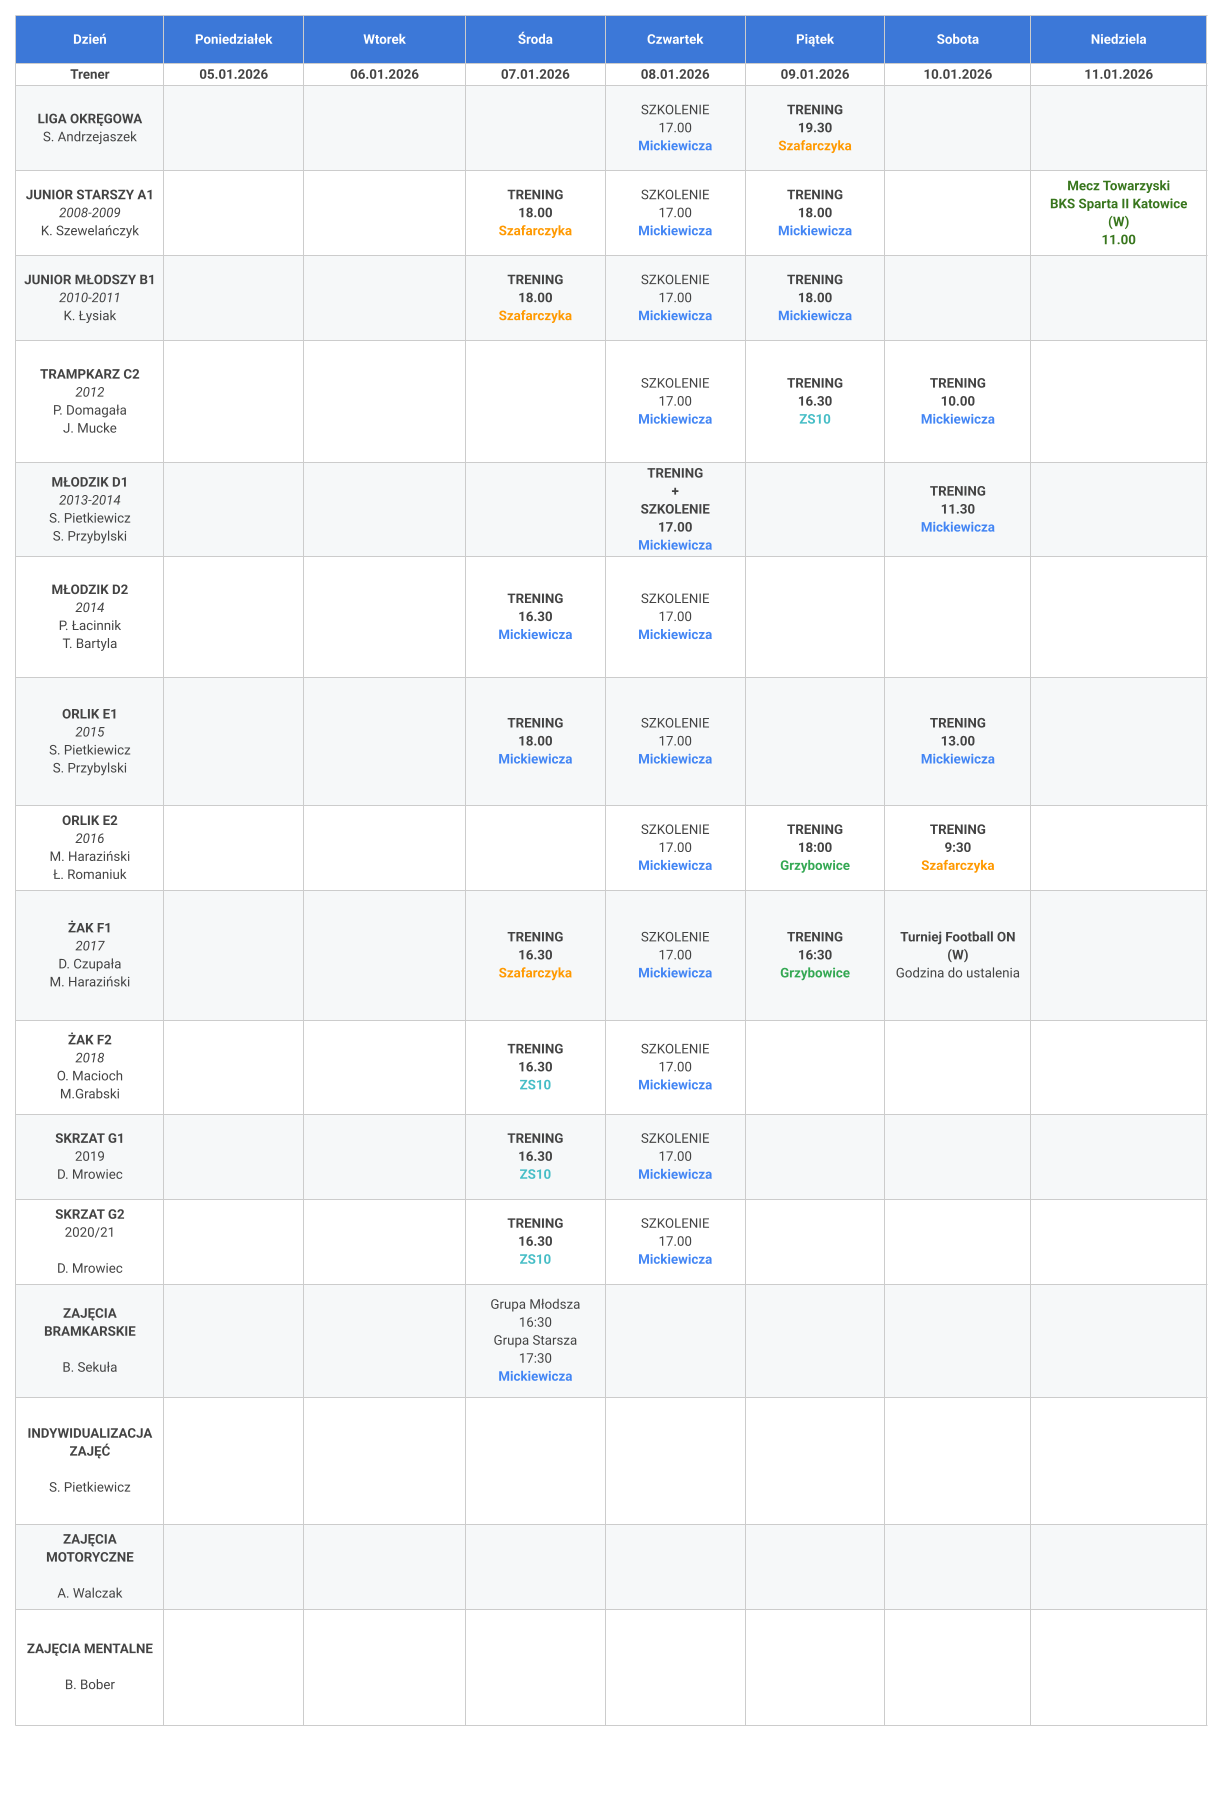The height and width of the screenshot is (1804, 1220).
Task: Open Szafarczyka link in Liga Okręgowa row
Action: coord(815,146)
